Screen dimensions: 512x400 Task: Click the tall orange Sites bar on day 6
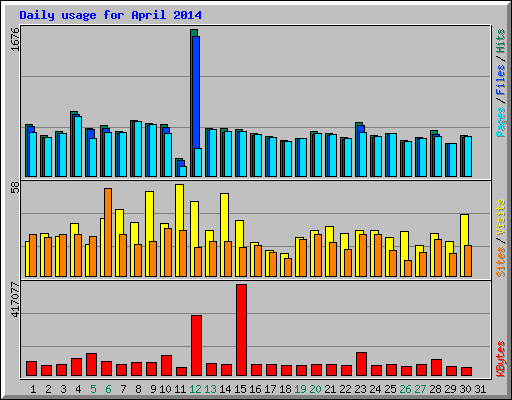pyautogui.click(x=108, y=232)
